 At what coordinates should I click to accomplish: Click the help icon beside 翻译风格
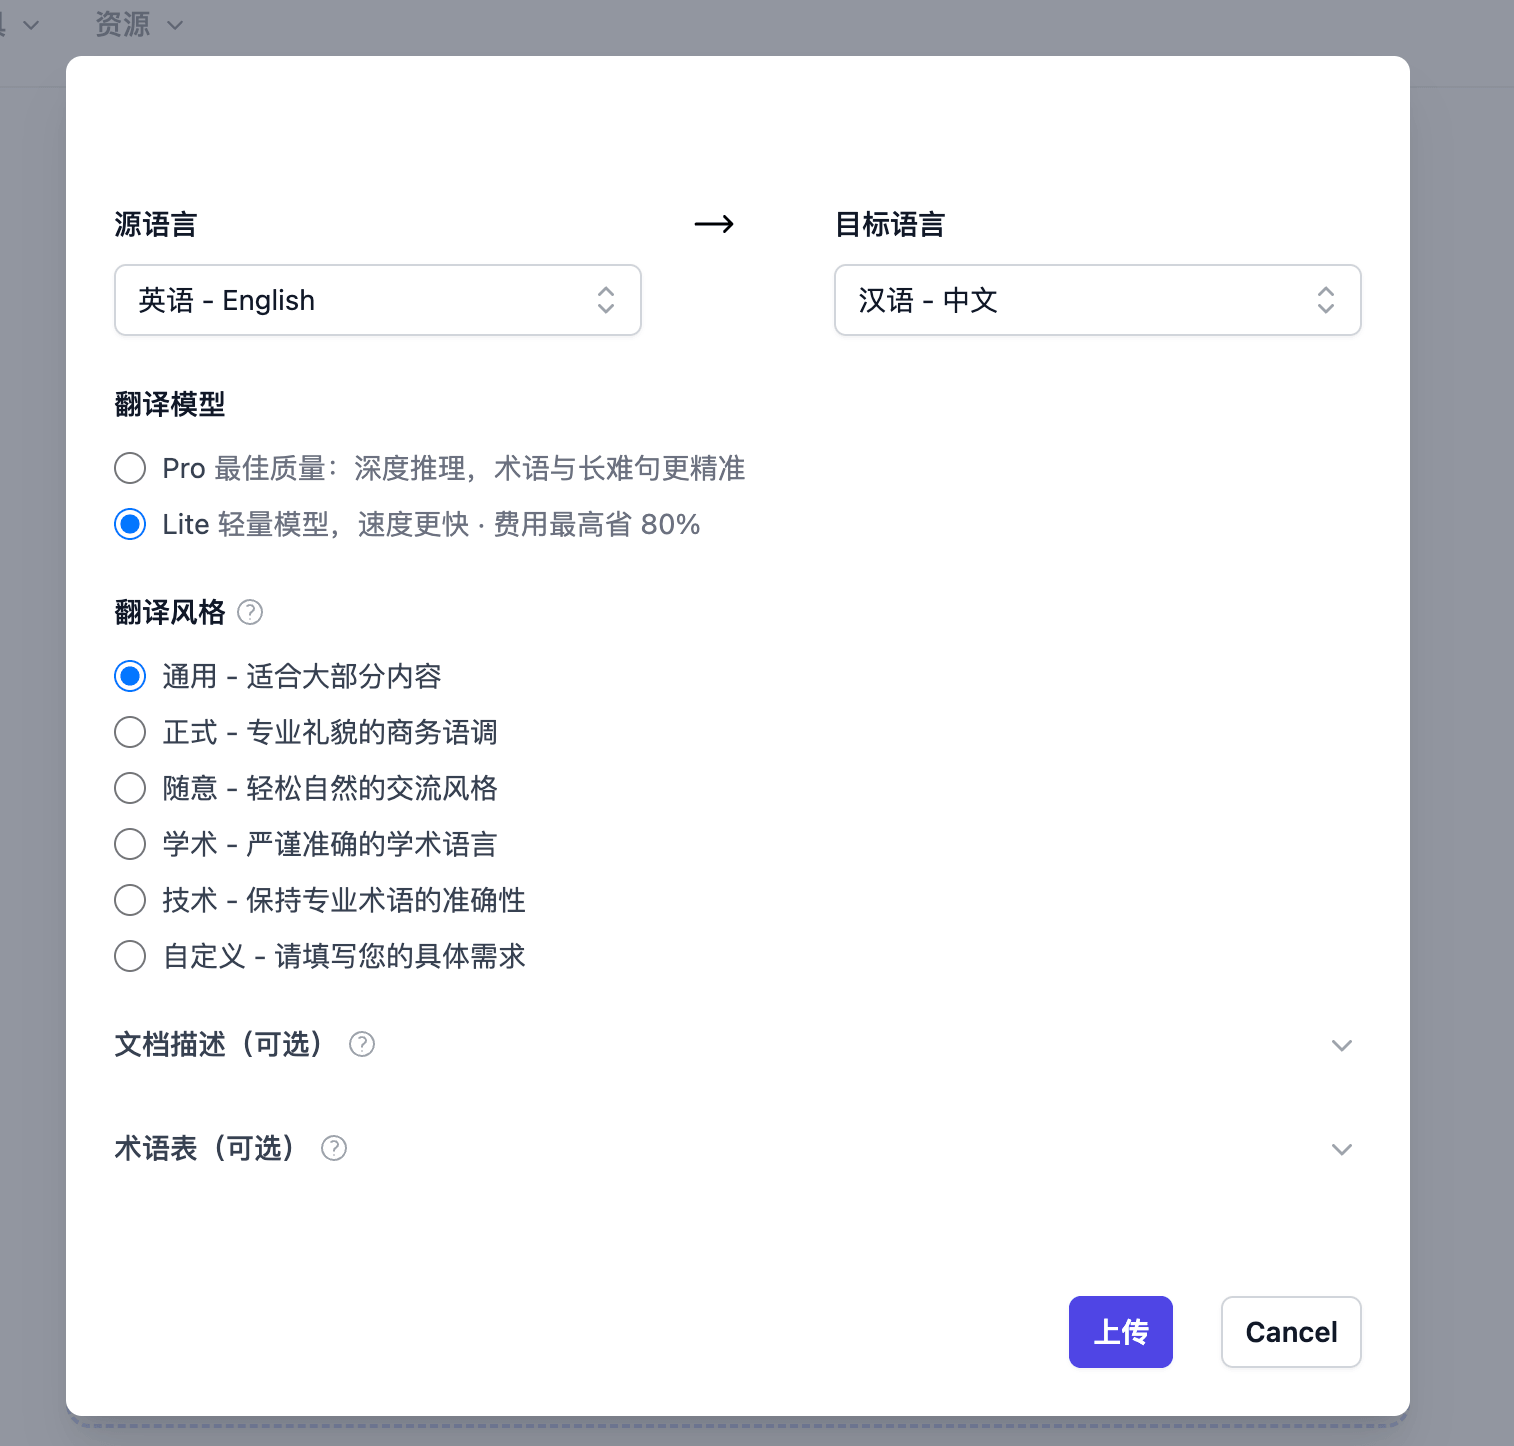(250, 612)
